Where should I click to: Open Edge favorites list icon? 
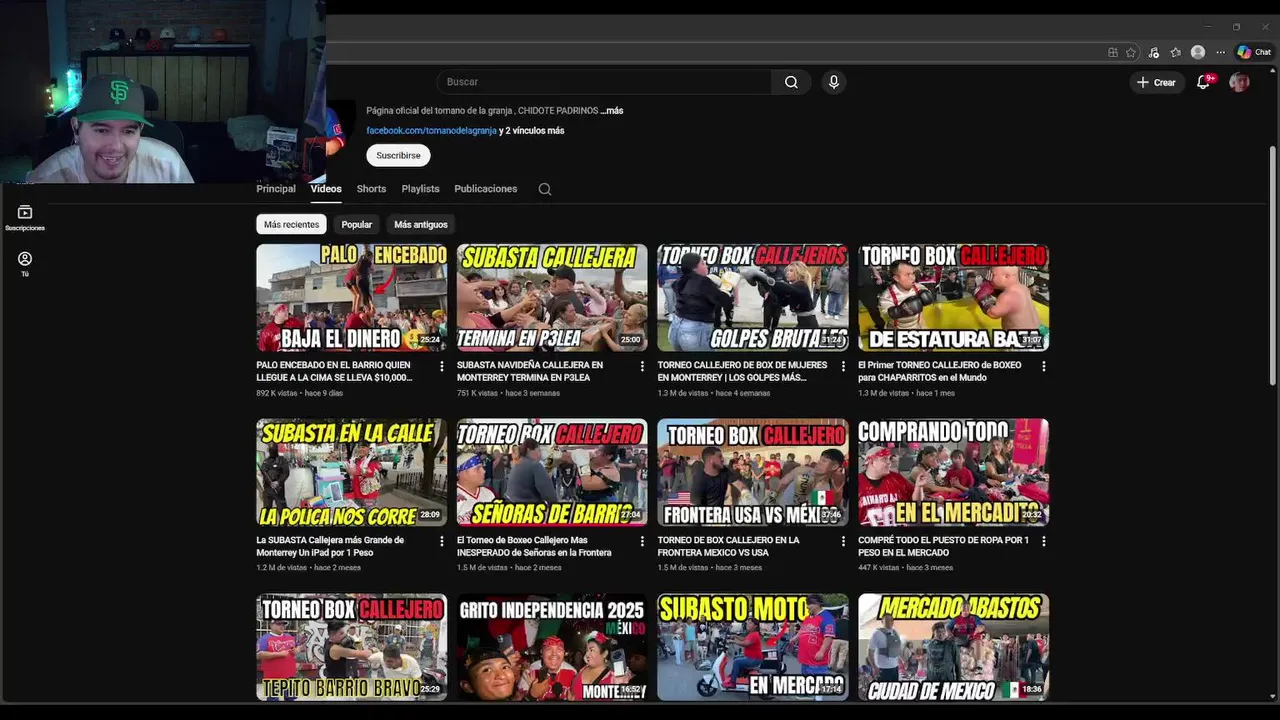[x=1176, y=52]
